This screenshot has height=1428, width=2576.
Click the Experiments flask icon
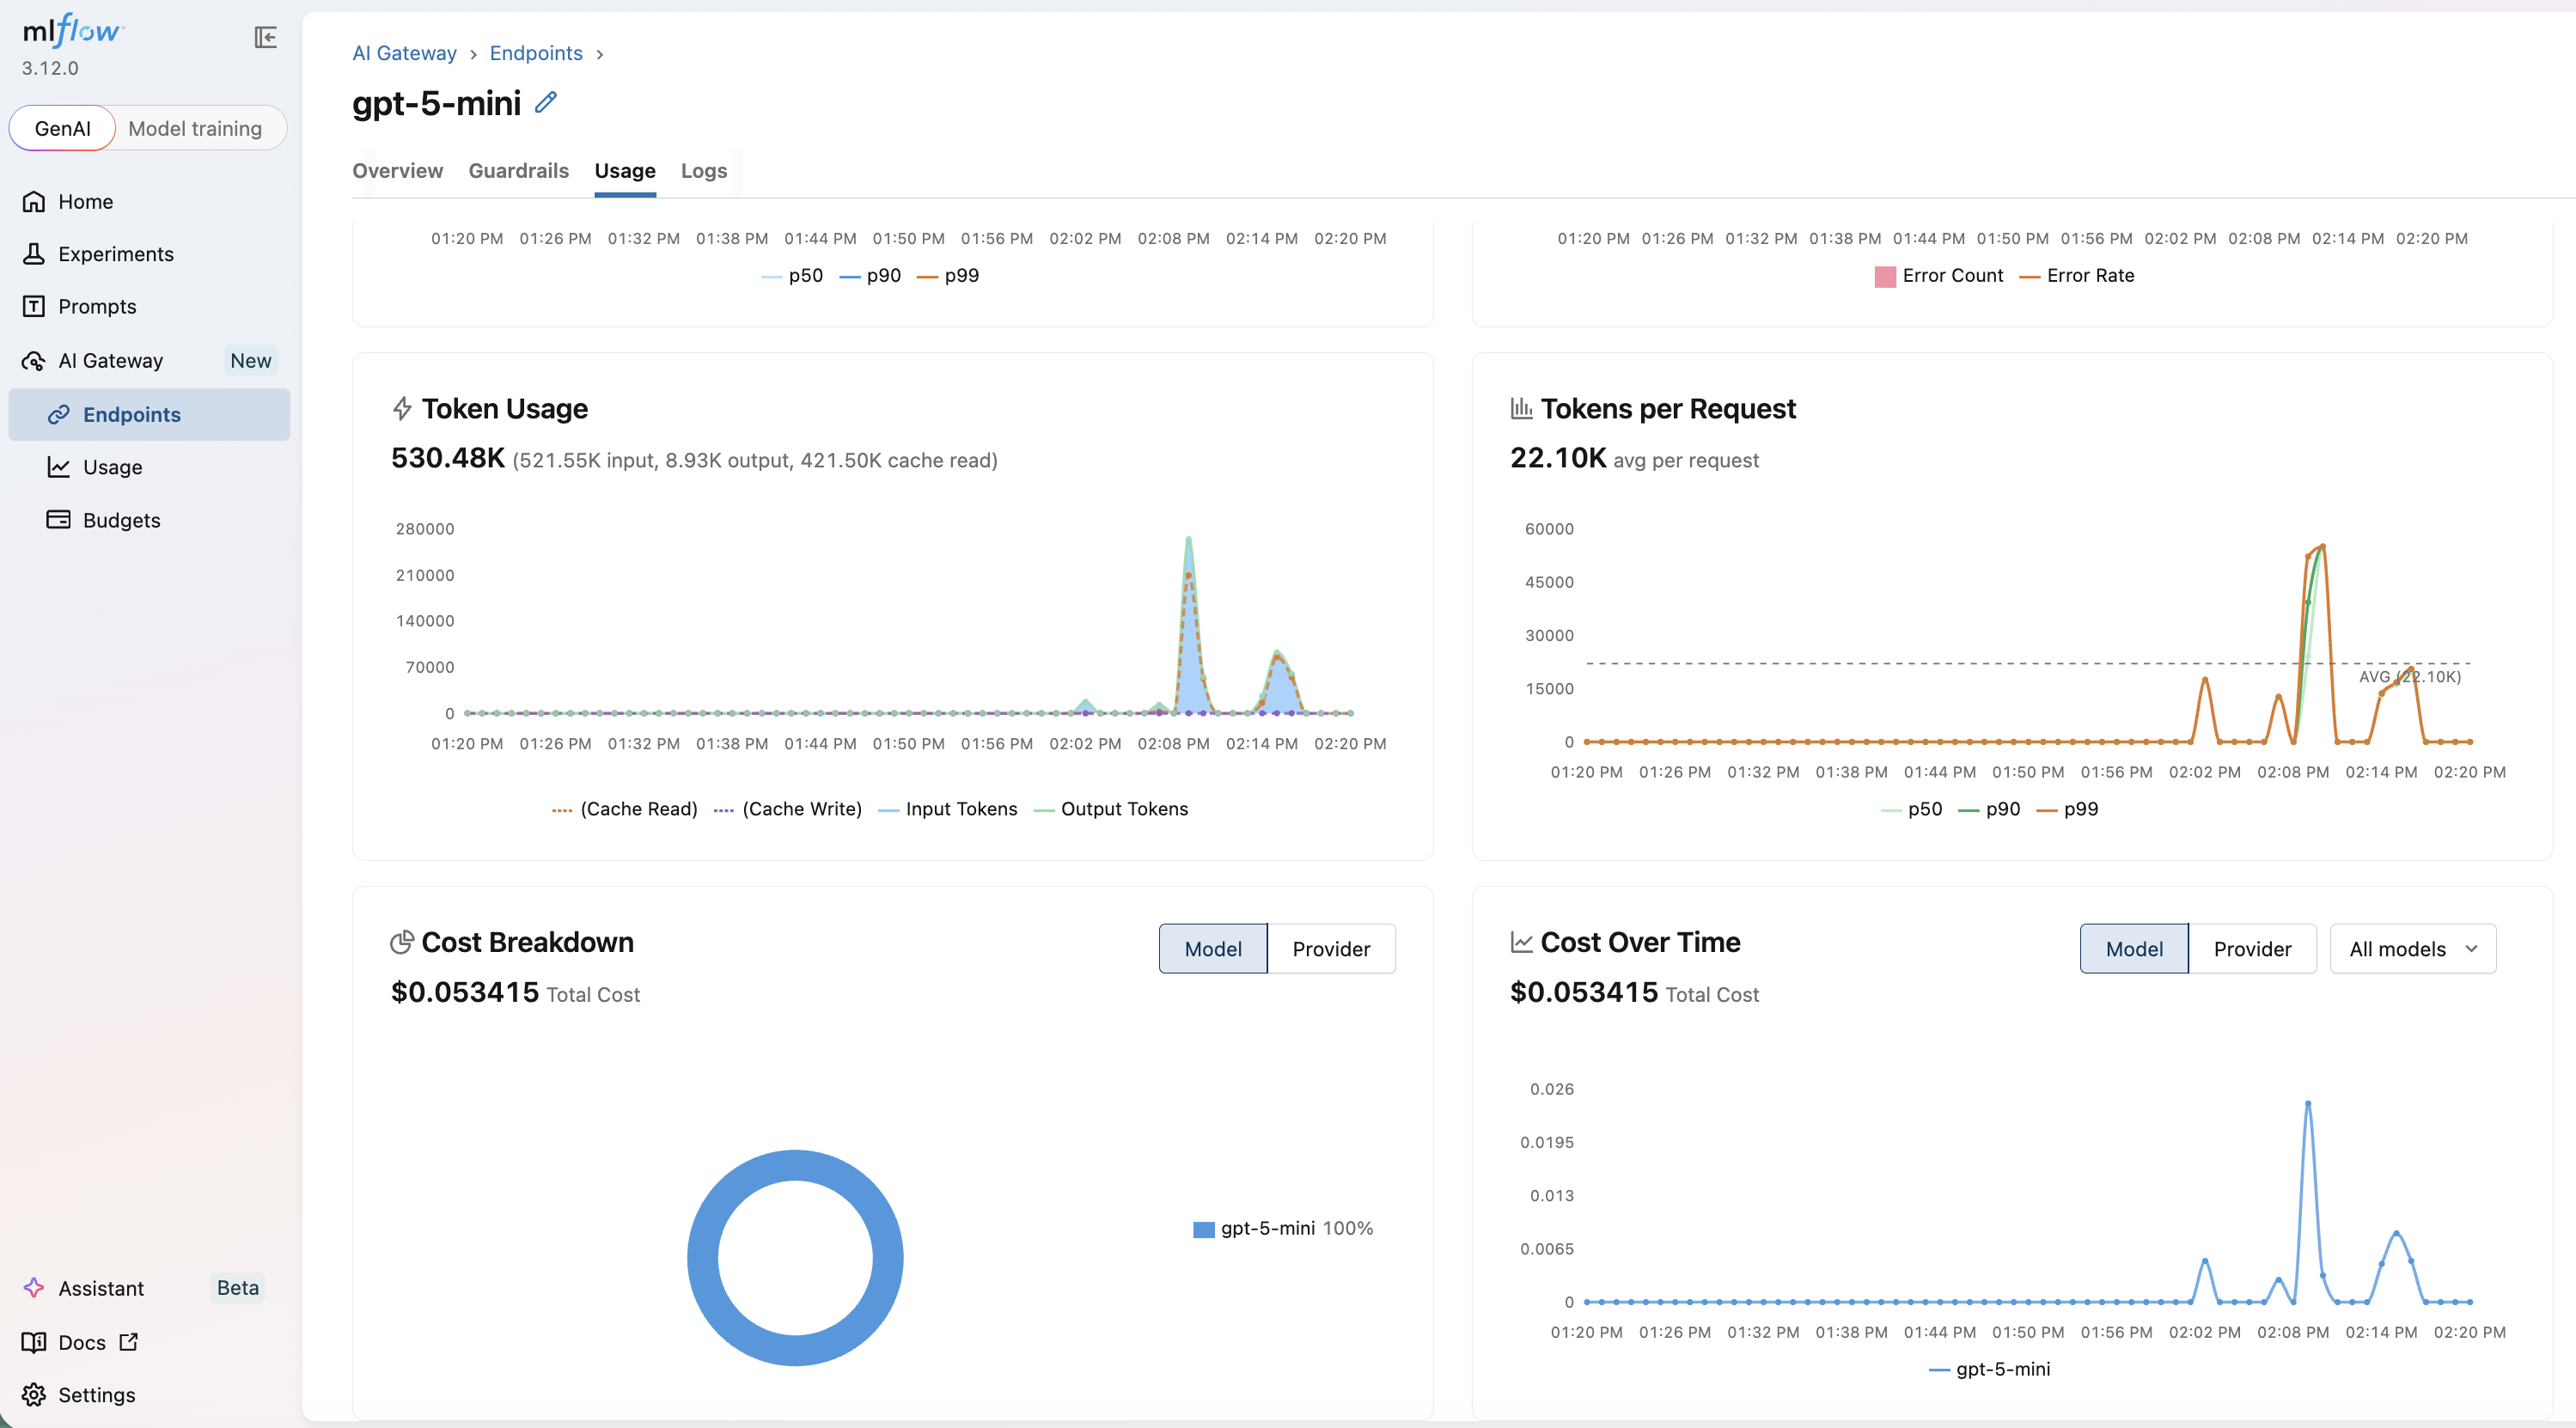coord(34,254)
